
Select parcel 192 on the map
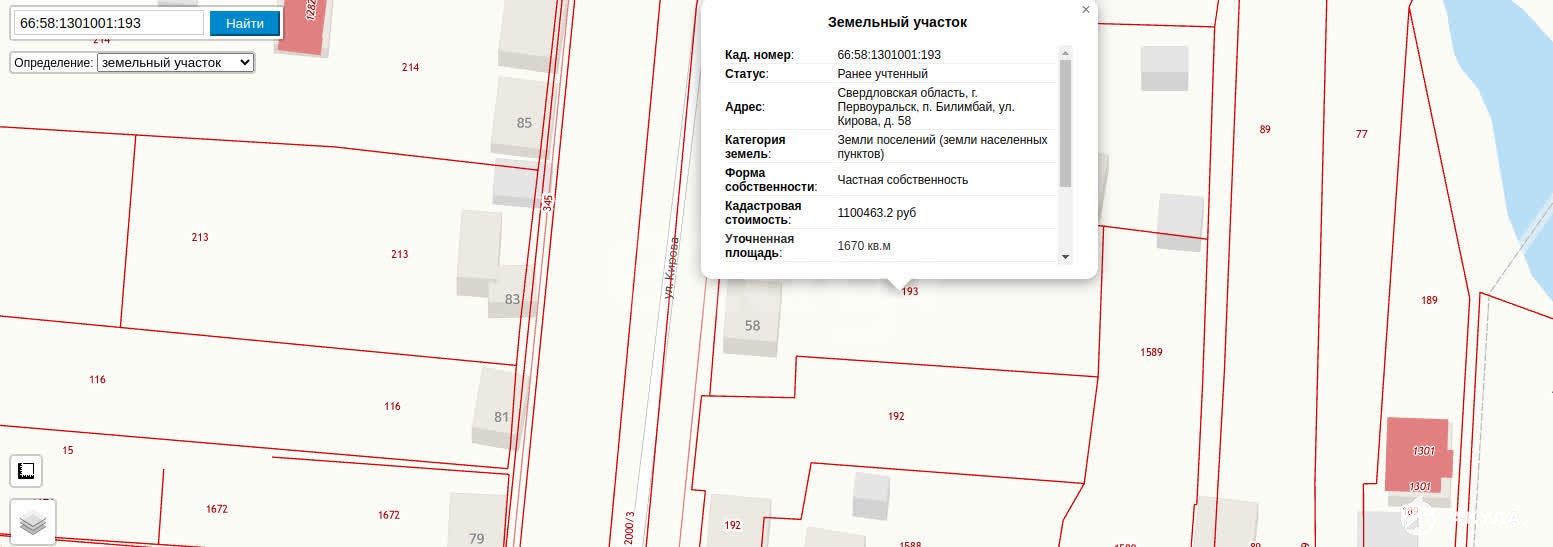click(x=896, y=416)
